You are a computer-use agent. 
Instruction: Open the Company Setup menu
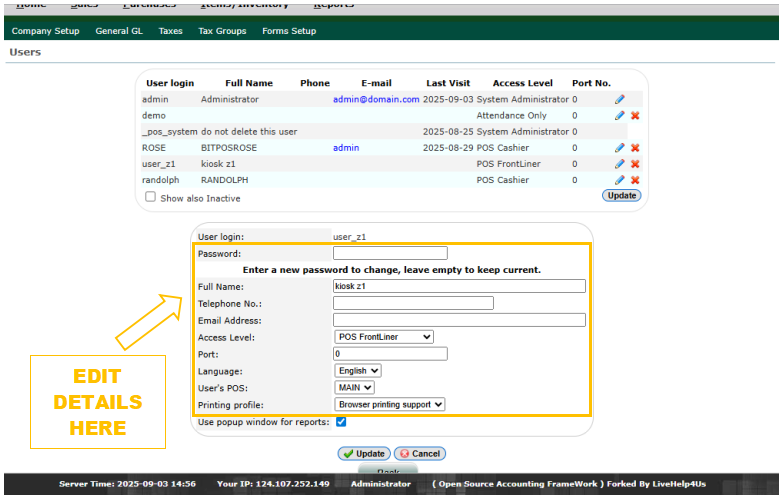click(x=45, y=31)
